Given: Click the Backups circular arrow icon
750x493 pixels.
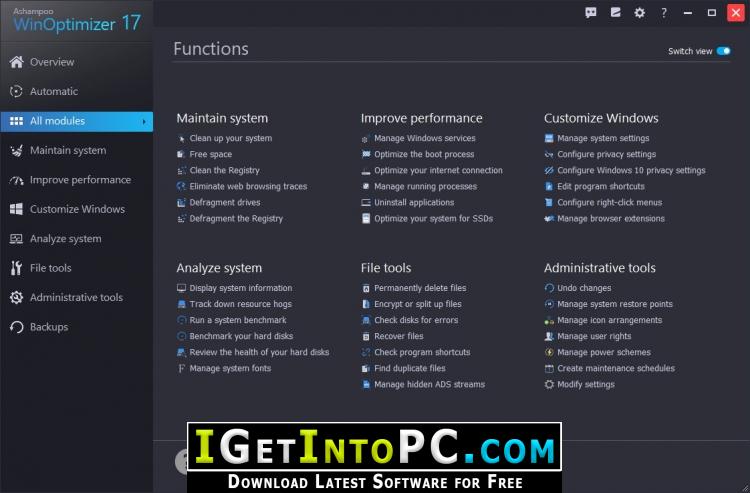Looking at the screenshot, I should tap(16, 327).
